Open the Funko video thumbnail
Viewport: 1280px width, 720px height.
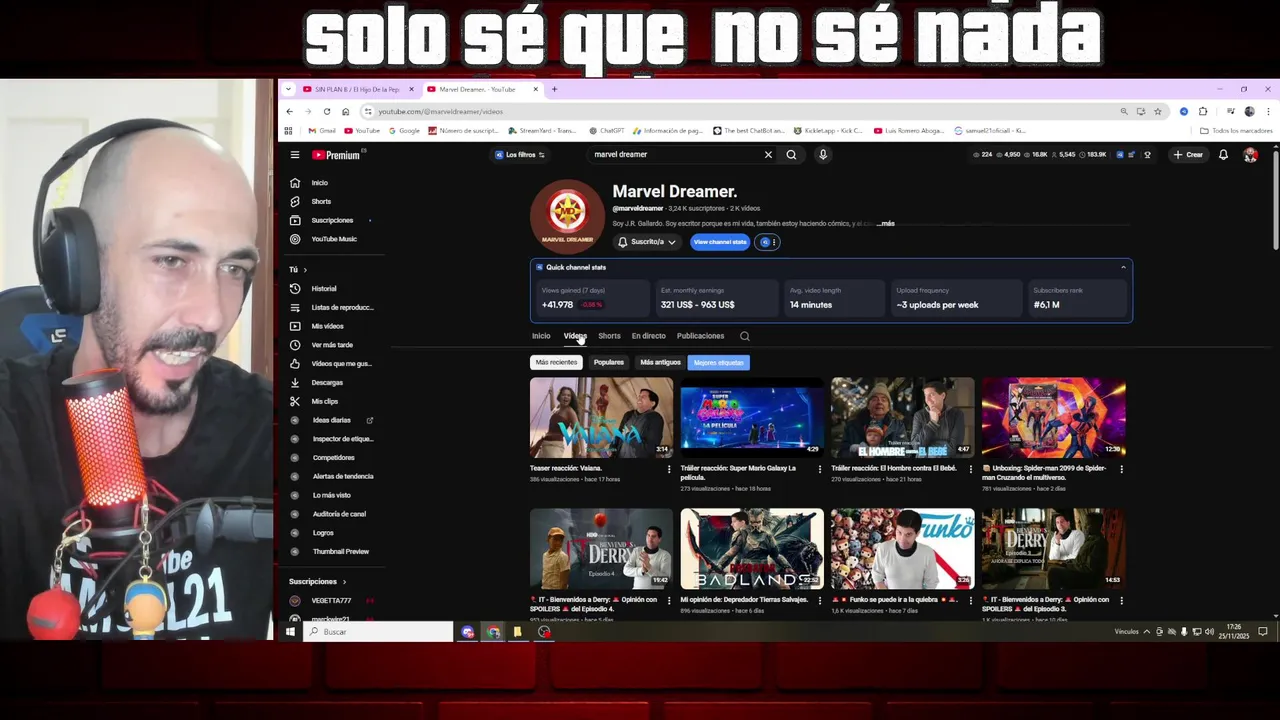click(x=902, y=549)
